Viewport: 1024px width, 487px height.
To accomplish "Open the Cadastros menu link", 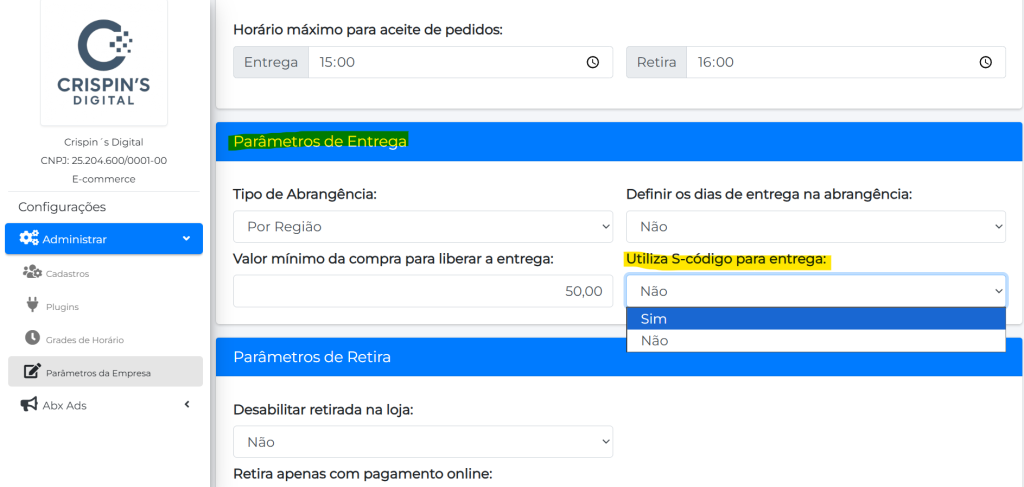I will click(67, 273).
